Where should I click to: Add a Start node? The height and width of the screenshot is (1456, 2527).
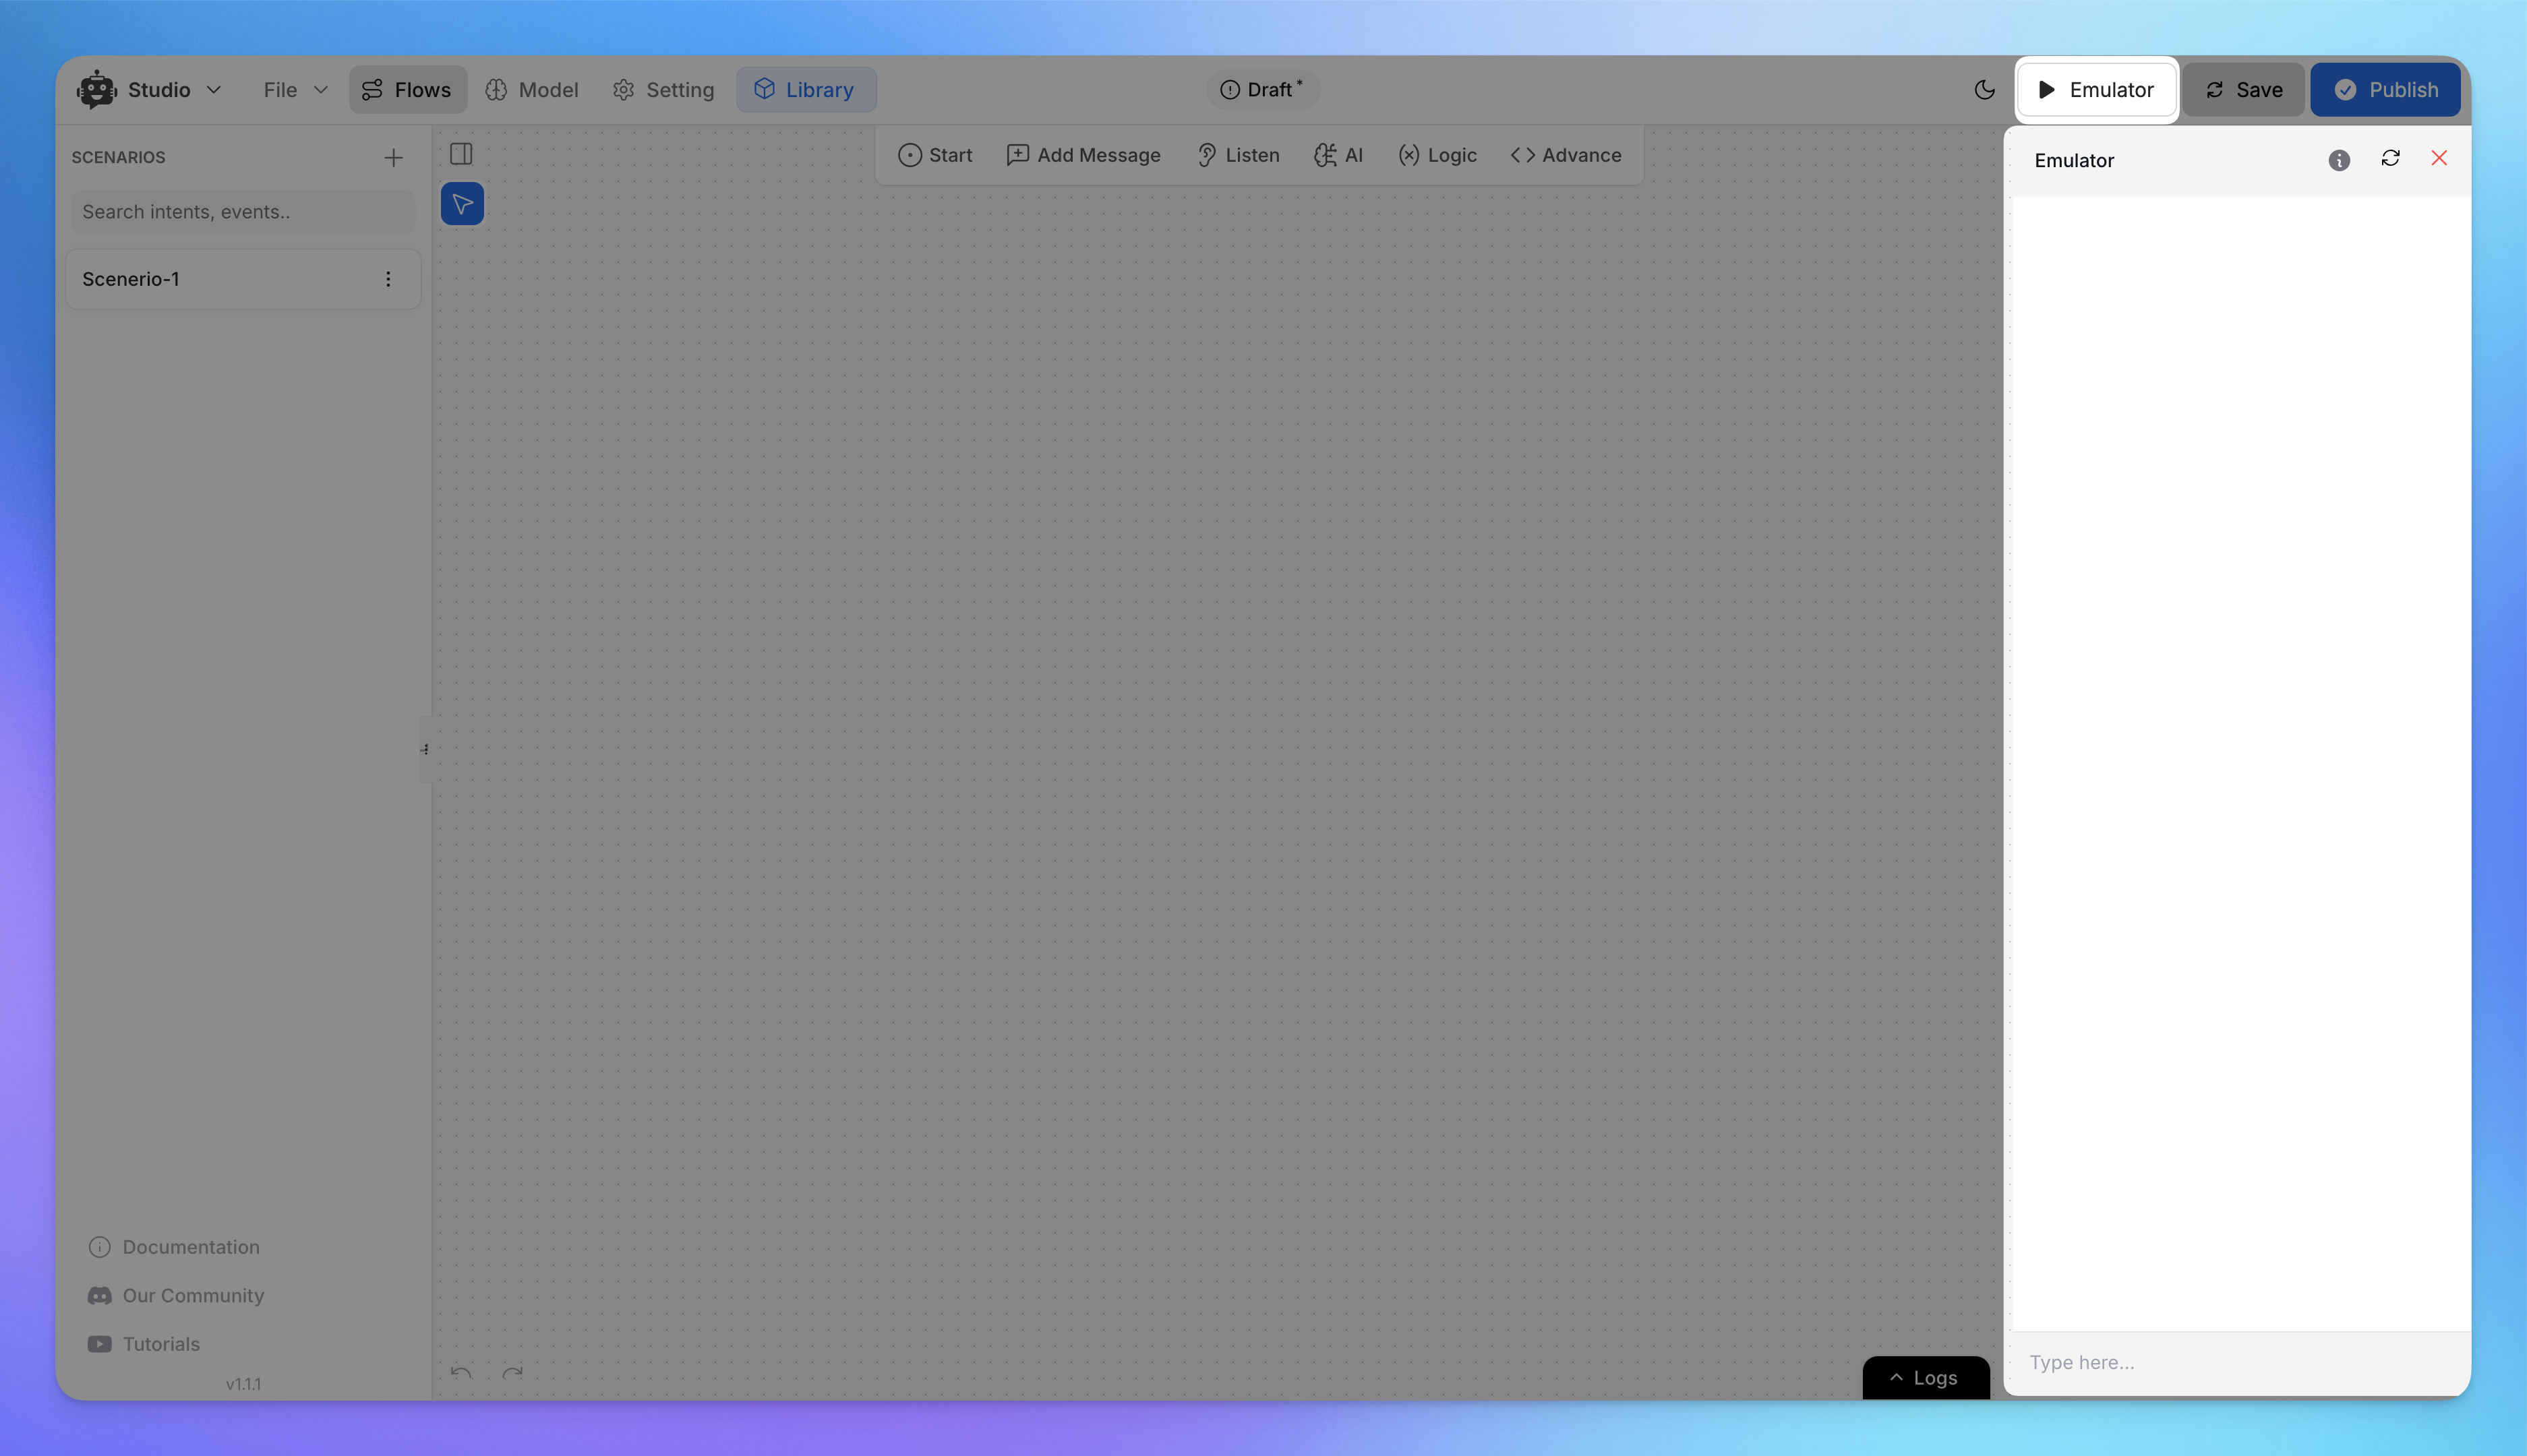coord(935,155)
